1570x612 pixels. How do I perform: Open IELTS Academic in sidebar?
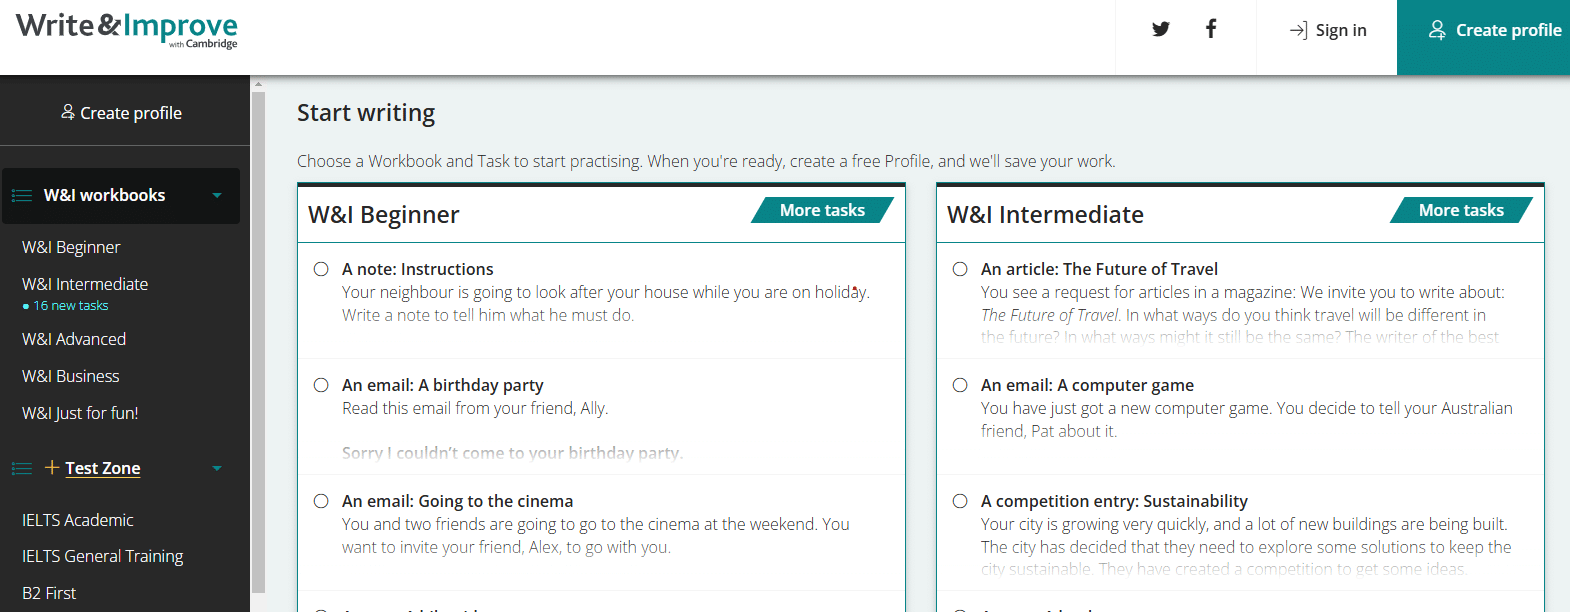point(78,520)
